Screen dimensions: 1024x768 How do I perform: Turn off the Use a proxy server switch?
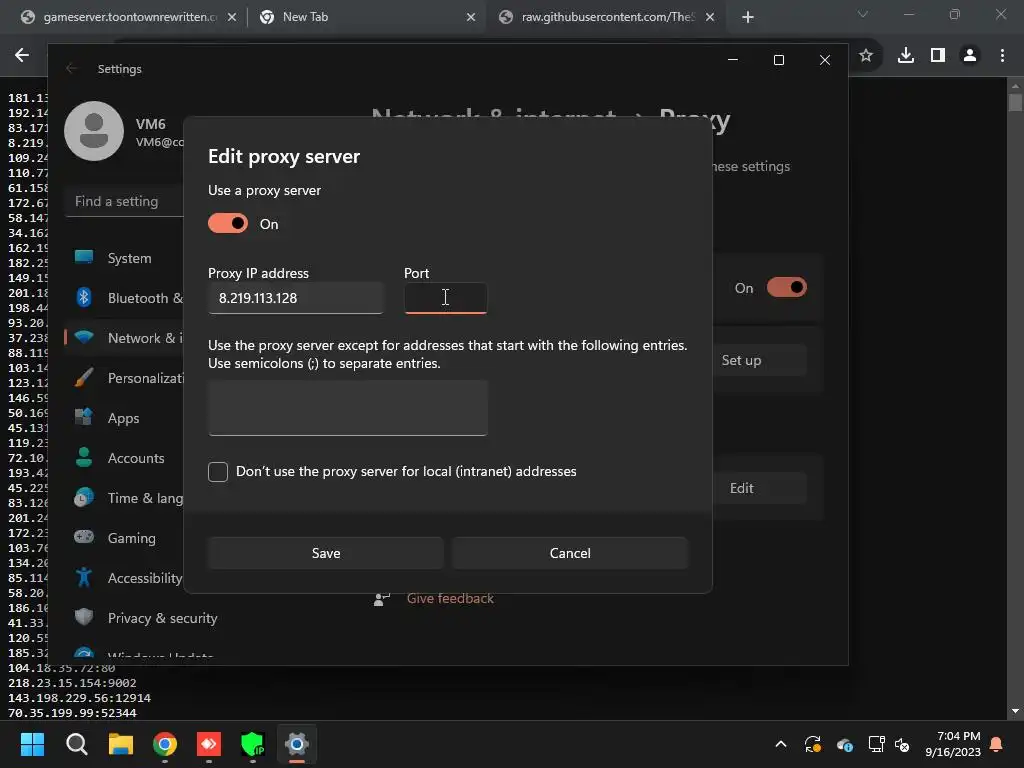point(228,223)
